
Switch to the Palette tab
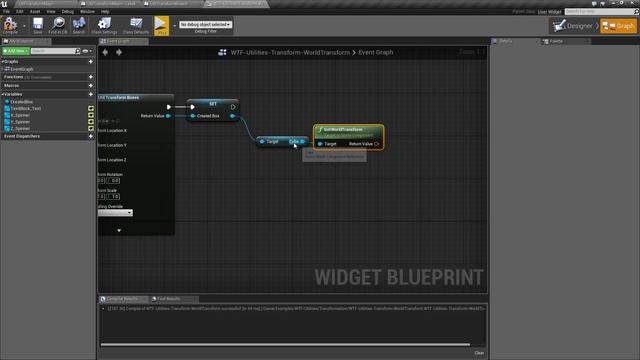click(565, 41)
